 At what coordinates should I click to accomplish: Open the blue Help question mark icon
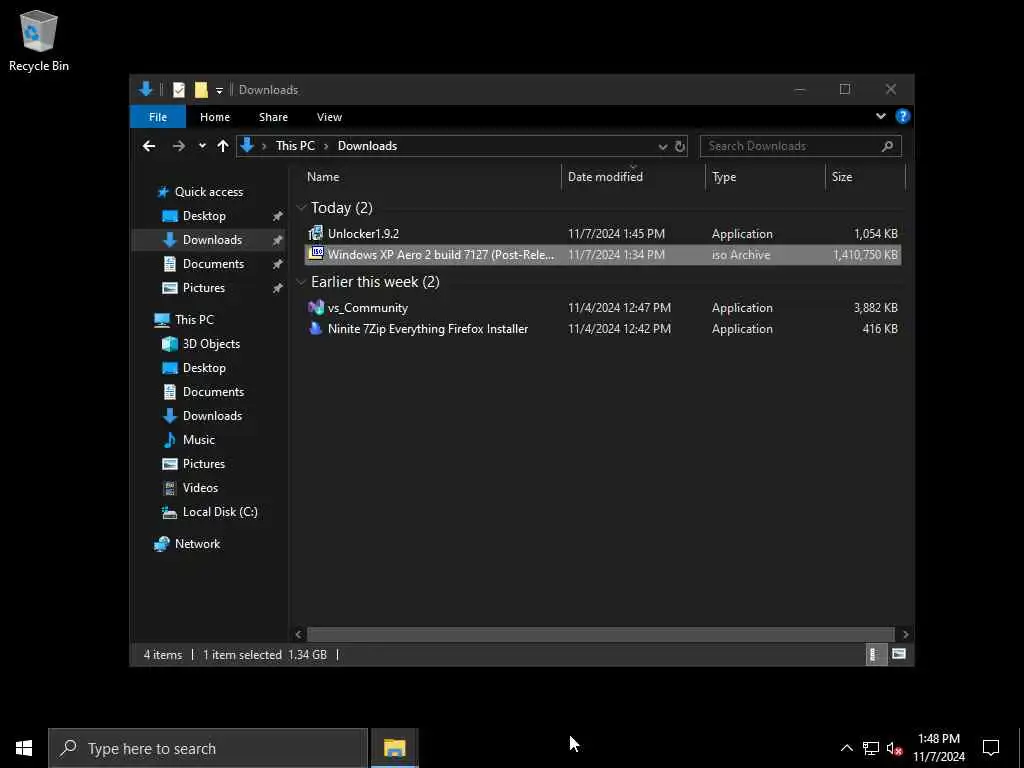tap(903, 116)
